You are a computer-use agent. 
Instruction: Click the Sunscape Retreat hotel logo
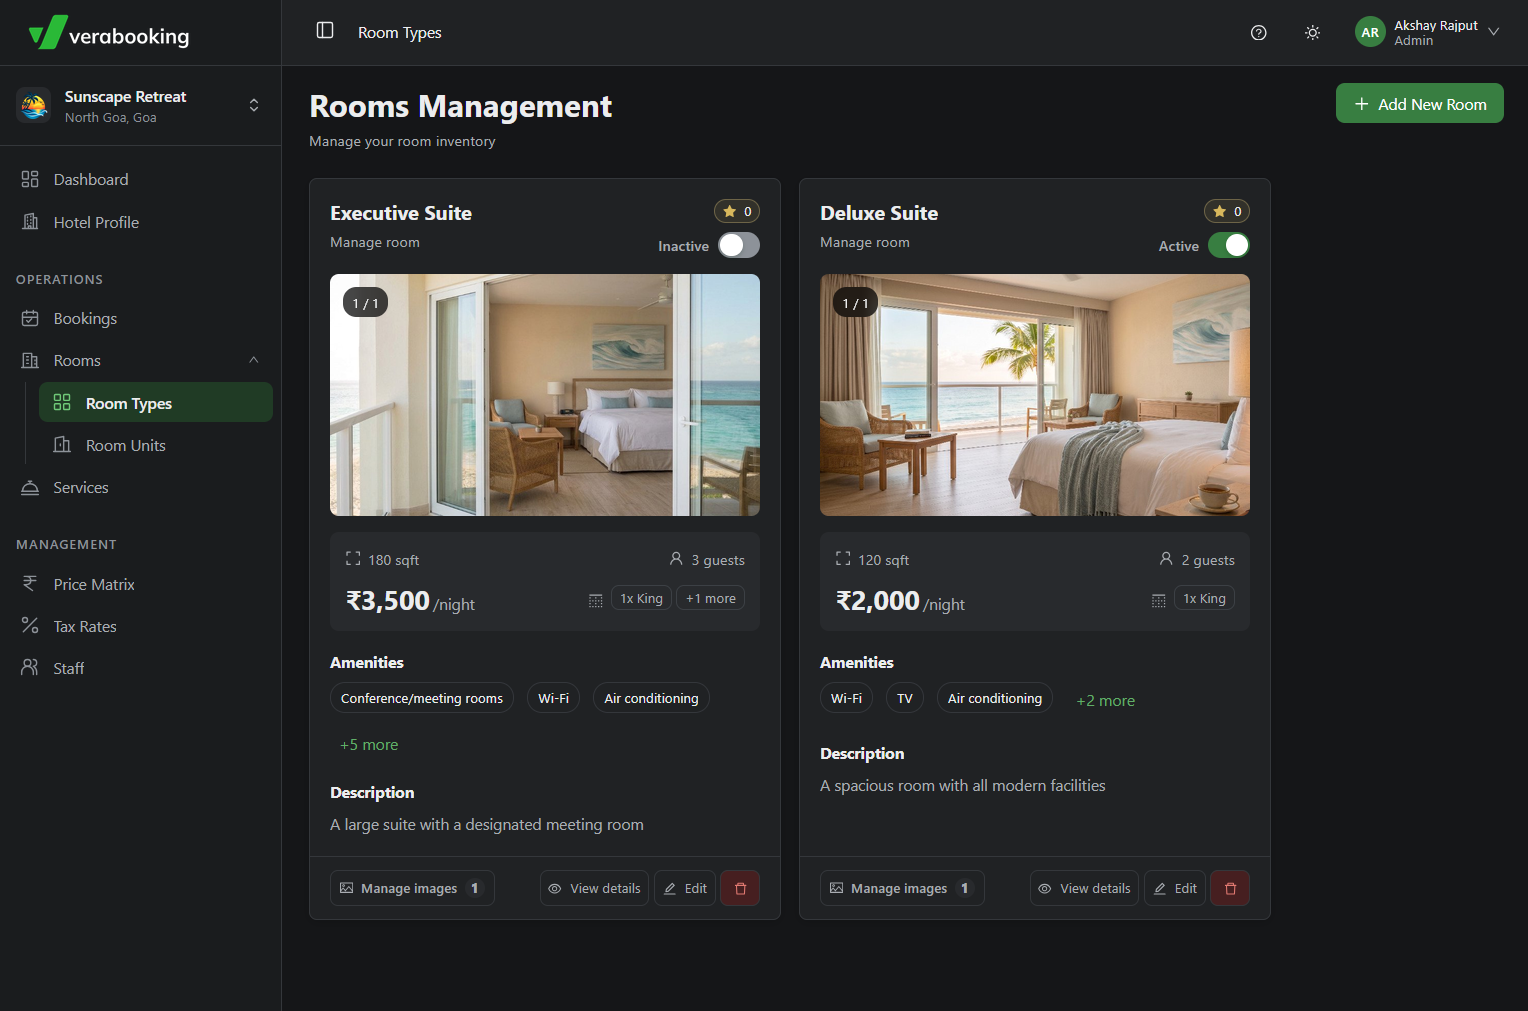(x=34, y=105)
